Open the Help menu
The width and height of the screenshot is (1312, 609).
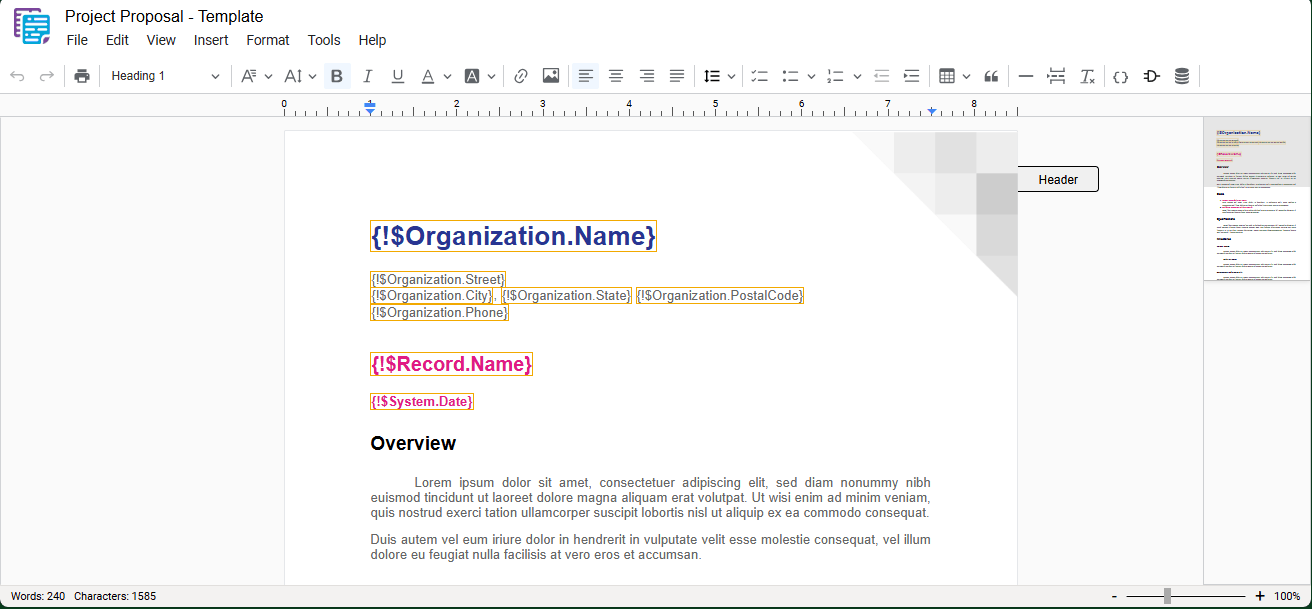(372, 40)
